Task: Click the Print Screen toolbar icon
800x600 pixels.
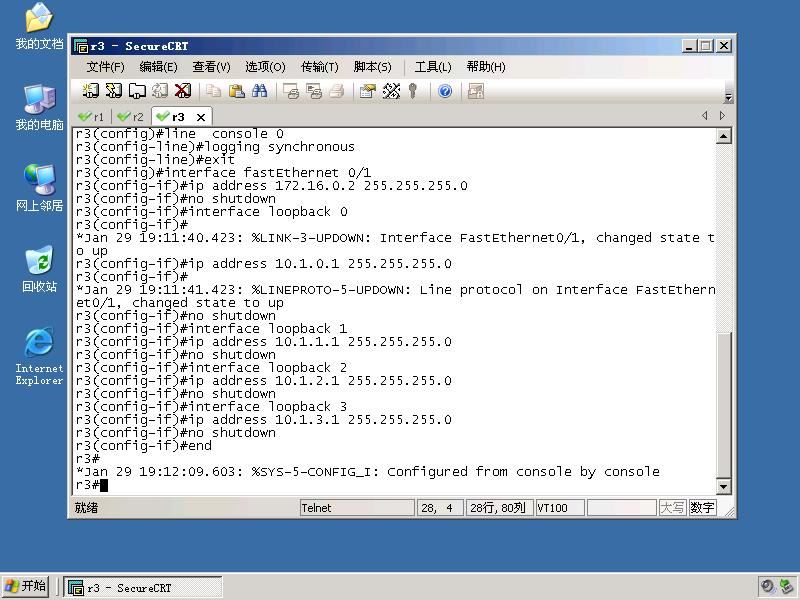Action: [290, 91]
